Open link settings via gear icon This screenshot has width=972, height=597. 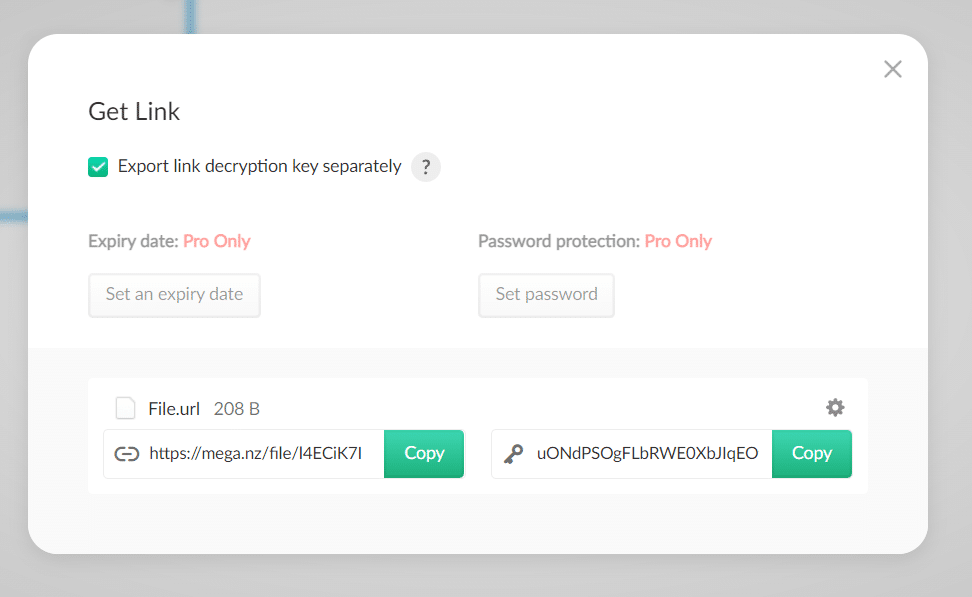coord(835,407)
